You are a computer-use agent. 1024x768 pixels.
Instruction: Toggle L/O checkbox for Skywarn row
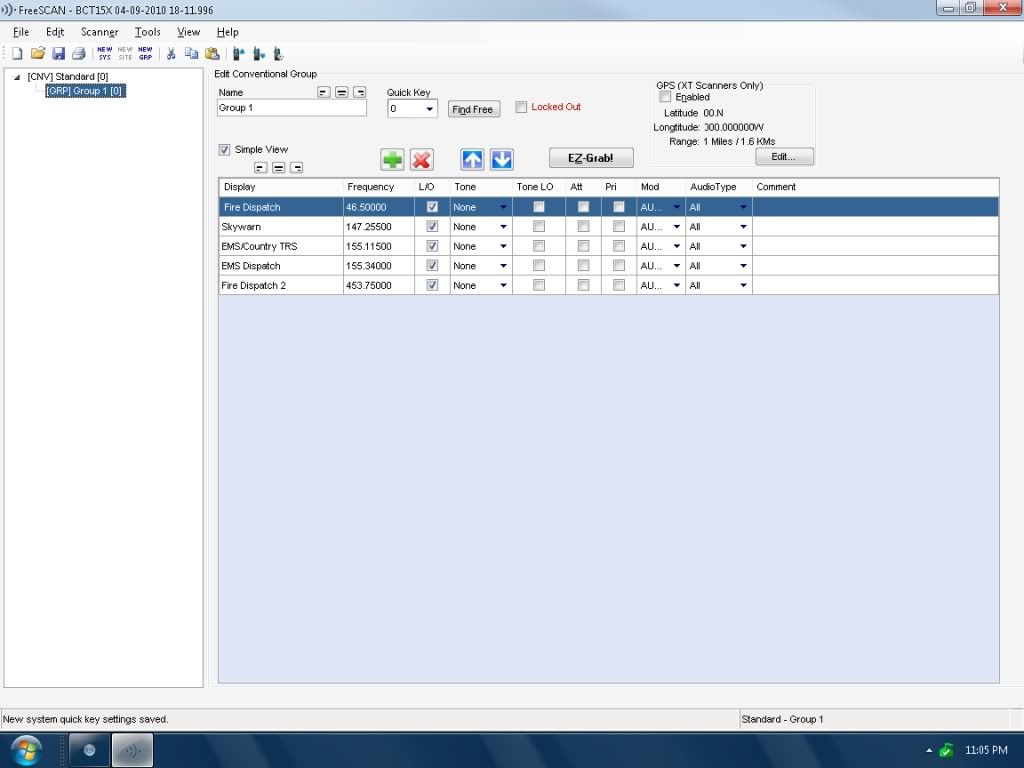[x=432, y=227]
